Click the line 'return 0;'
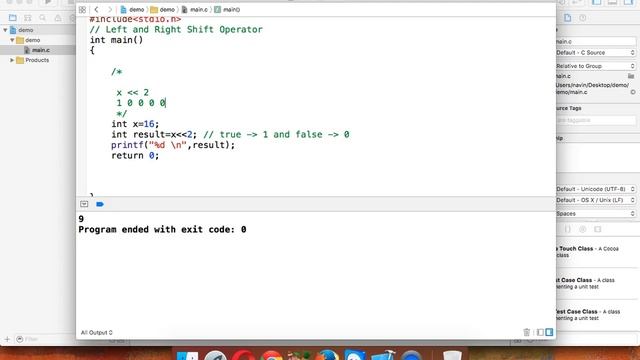The width and height of the screenshot is (640, 360). tap(135, 156)
